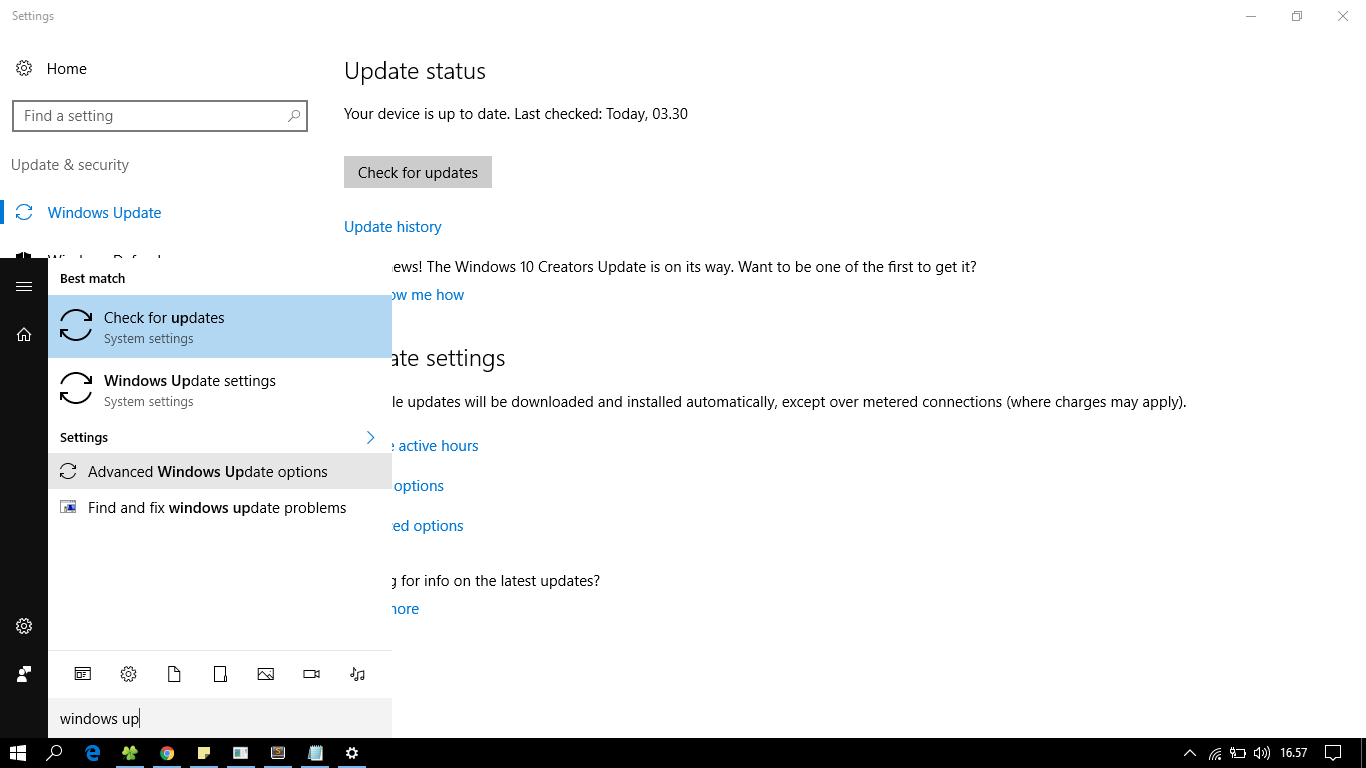The width and height of the screenshot is (1366, 768).
Task: Open the Sublime Text taskbar icon
Action: point(278,753)
